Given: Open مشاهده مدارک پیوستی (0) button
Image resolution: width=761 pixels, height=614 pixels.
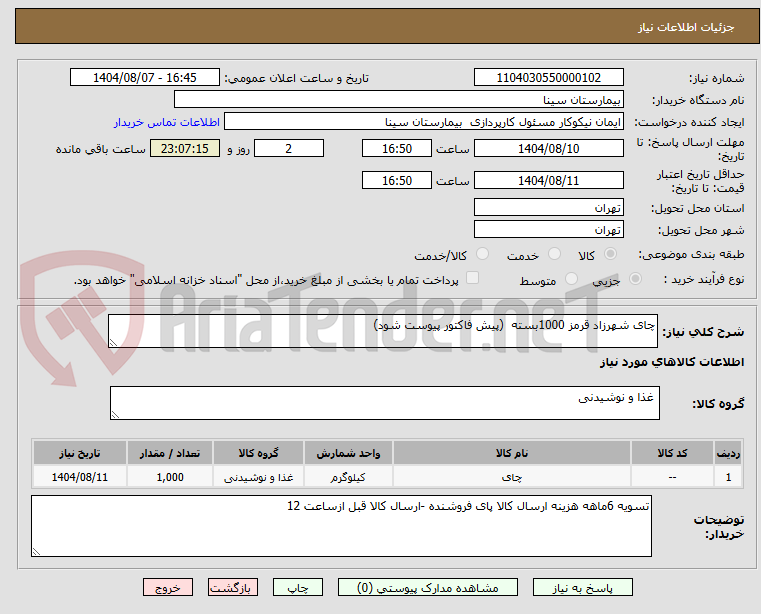Looking at the screenshot, I should click(428, 587).
